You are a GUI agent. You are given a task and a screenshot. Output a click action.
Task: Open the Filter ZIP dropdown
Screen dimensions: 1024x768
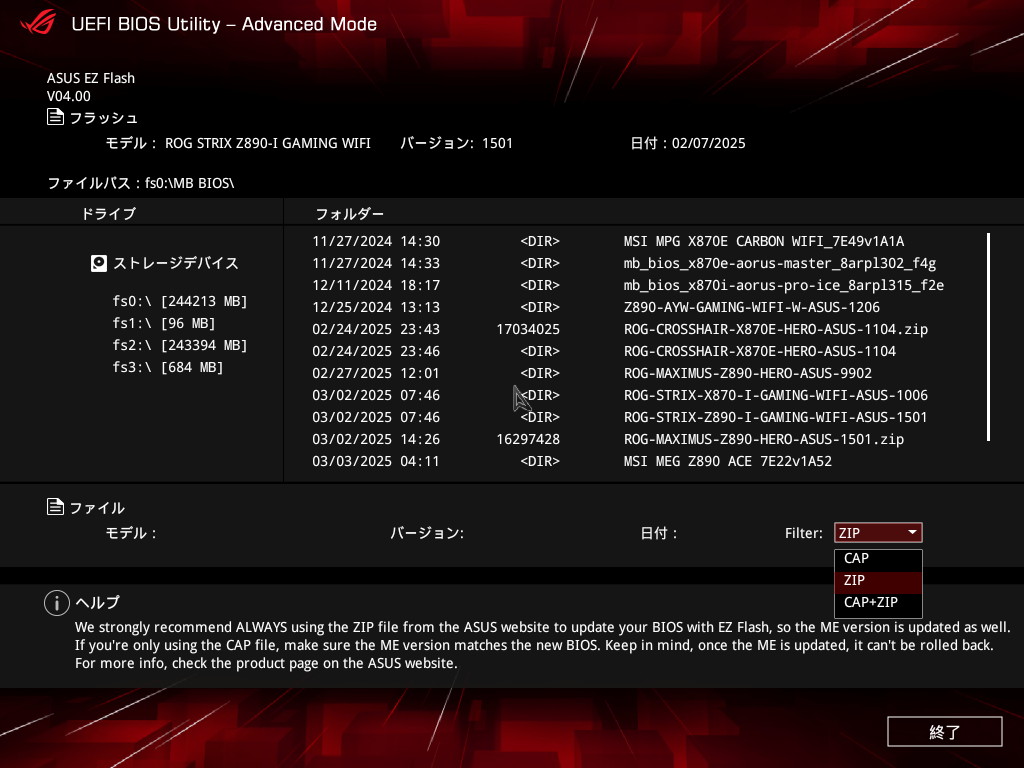pos(878,533)
